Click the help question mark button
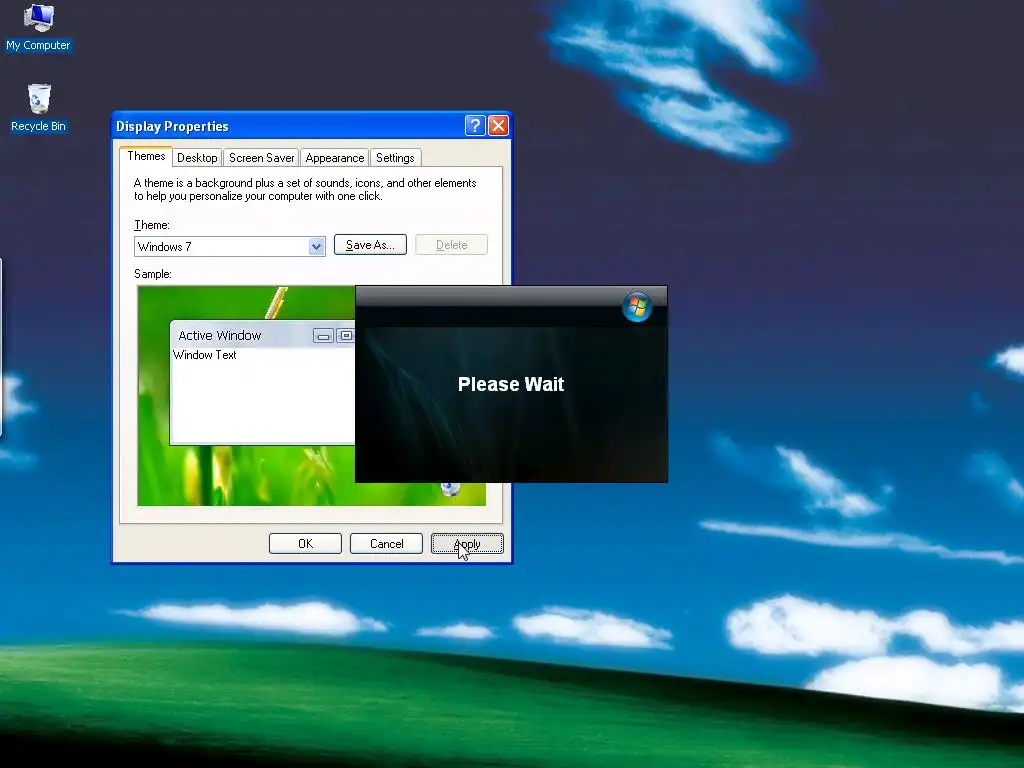Image resolution: width=1024 pixels, height=768 pixels. 475,125
